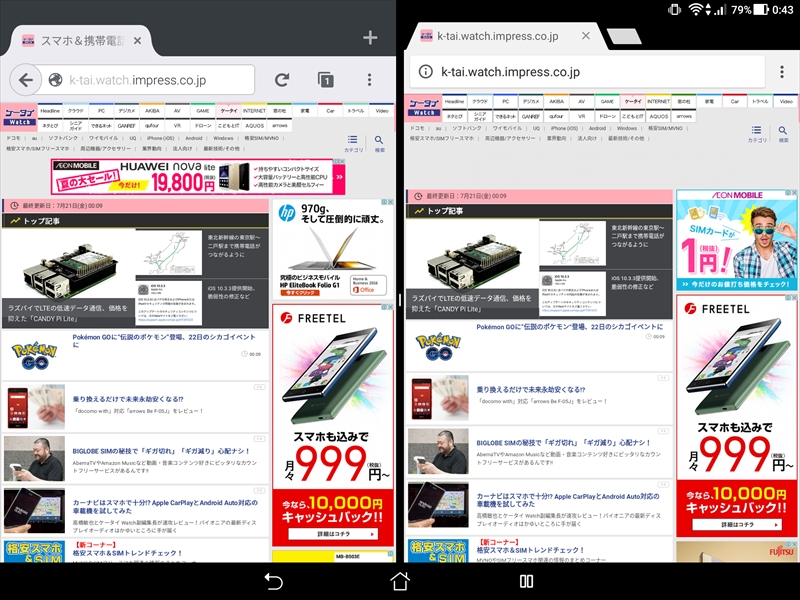The image size is (800, 600).
Task: Close the HUAWEI banner ad with its X icon
Action: pos(340,161)
